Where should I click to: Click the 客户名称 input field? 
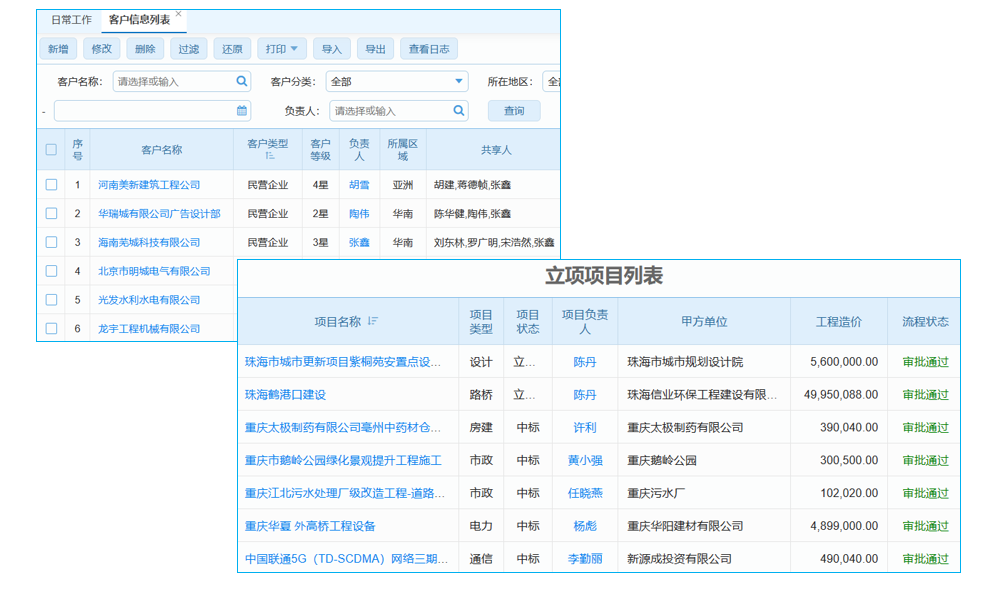pos(175,82)
